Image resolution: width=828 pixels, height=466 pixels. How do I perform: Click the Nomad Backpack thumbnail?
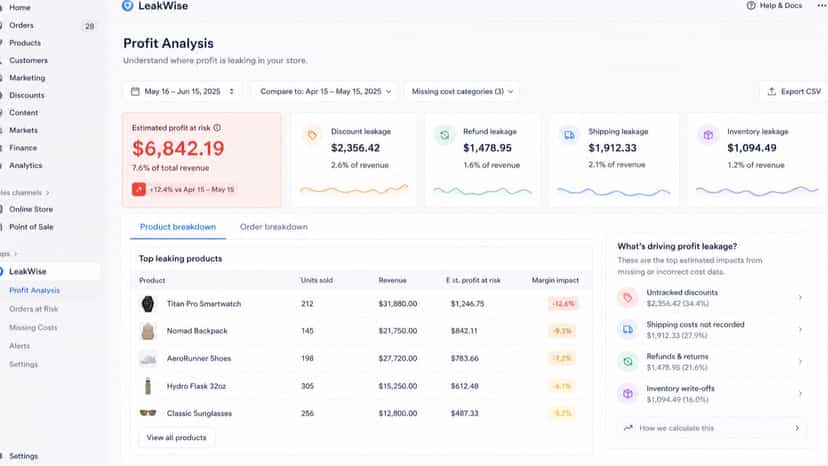pos(148,331)
